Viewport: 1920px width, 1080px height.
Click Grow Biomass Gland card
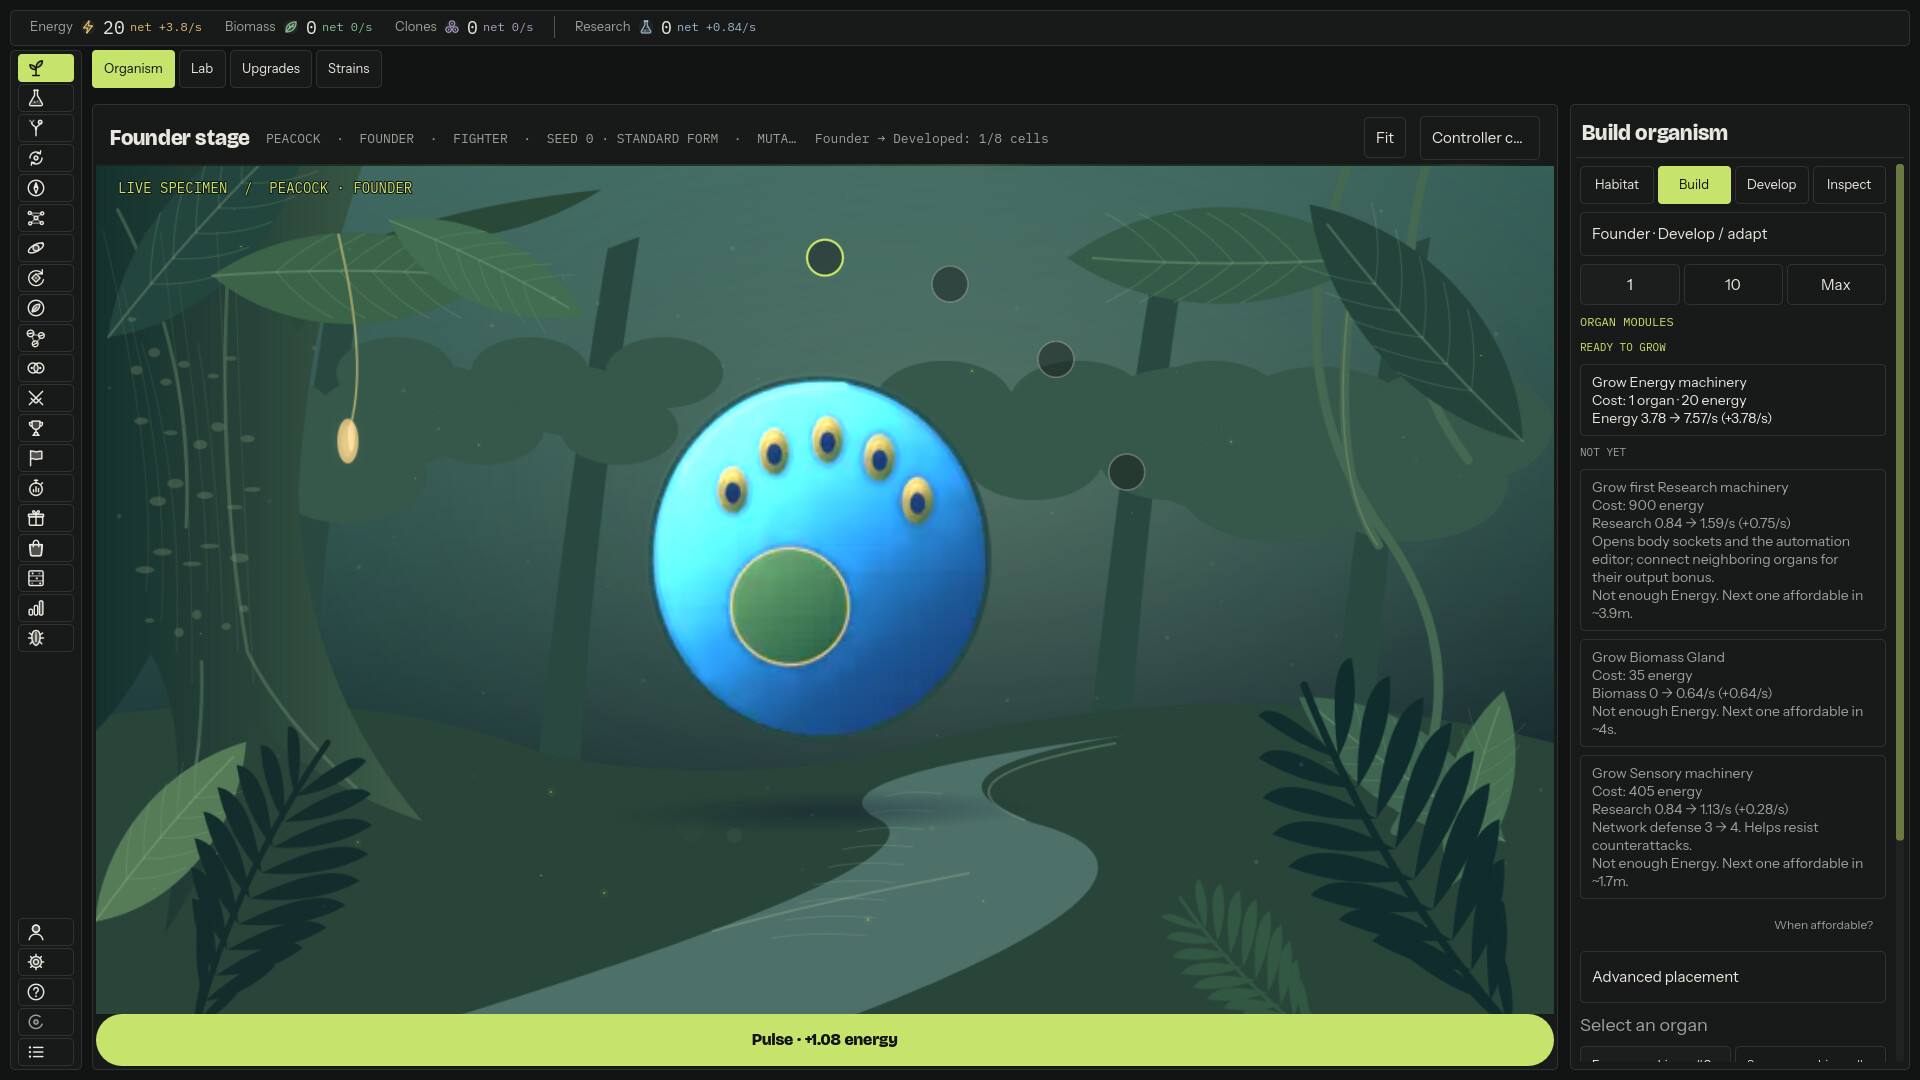click(x=1733, y=693)
